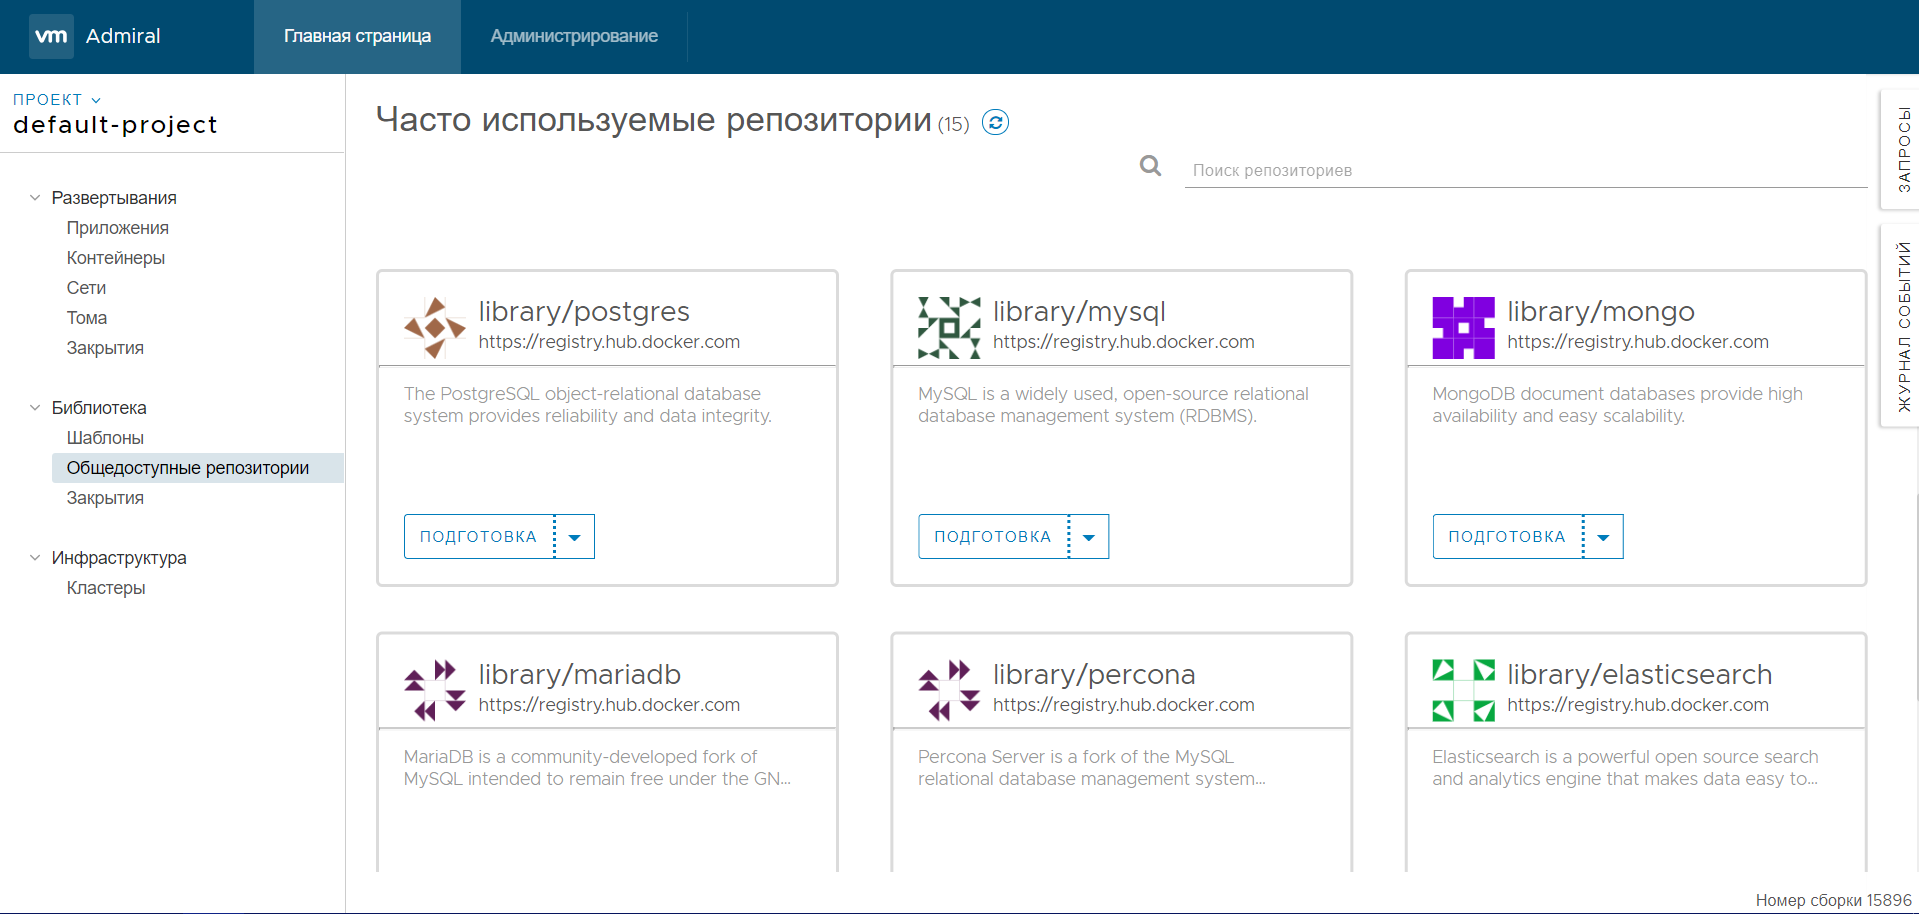The width and height of the screenshot is (1919, 914).
Task: Click registry URL under library/postgres
Action: [609, 342]
